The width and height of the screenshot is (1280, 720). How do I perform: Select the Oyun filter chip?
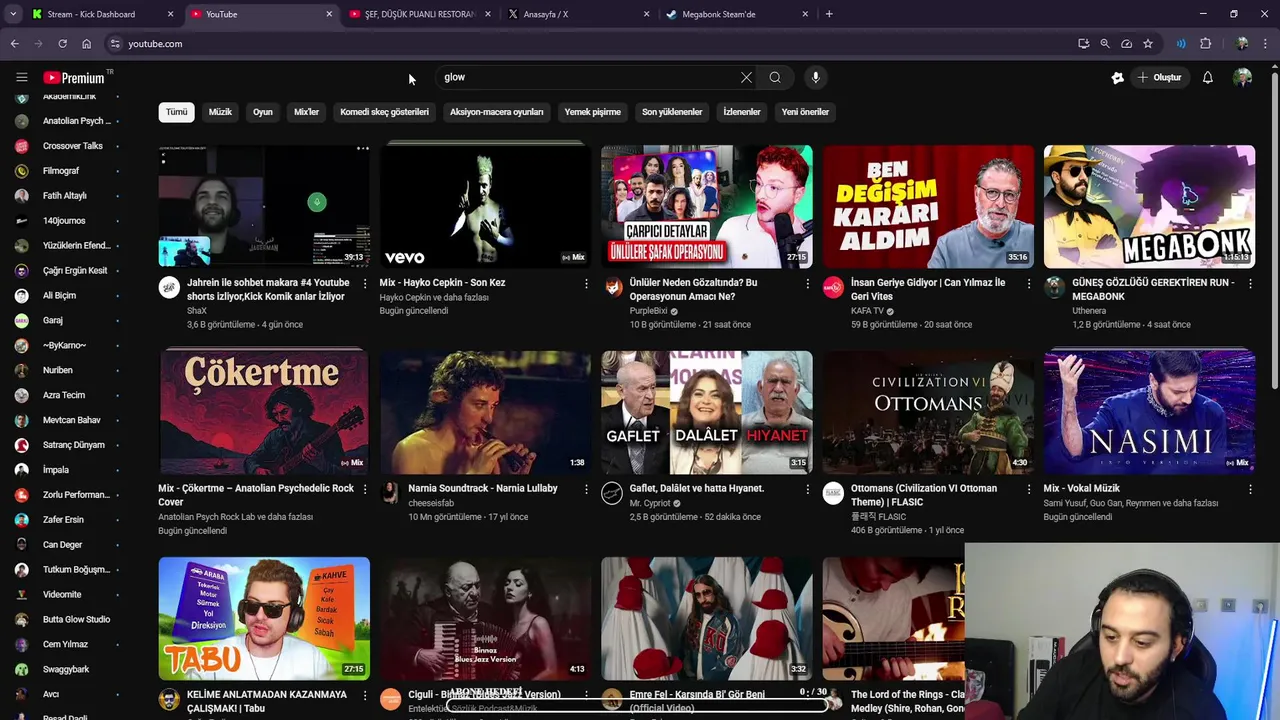pyautogui.click(x=263, y=112)
